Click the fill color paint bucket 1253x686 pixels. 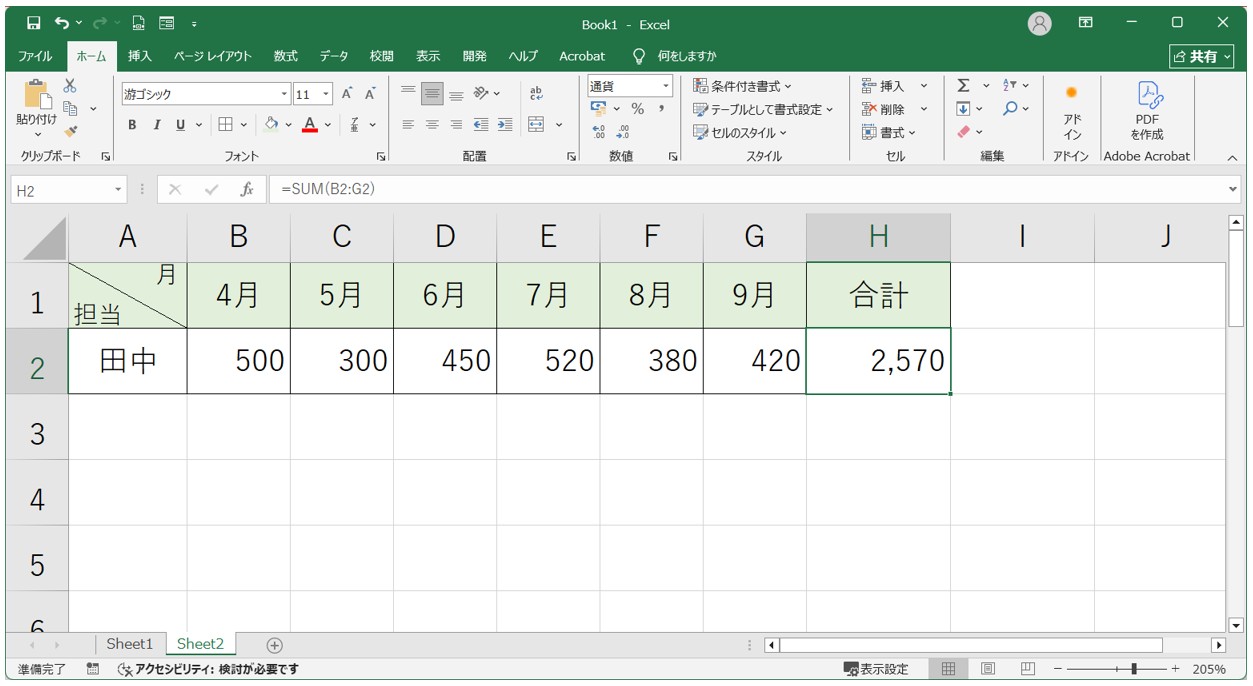pos(271,125)
